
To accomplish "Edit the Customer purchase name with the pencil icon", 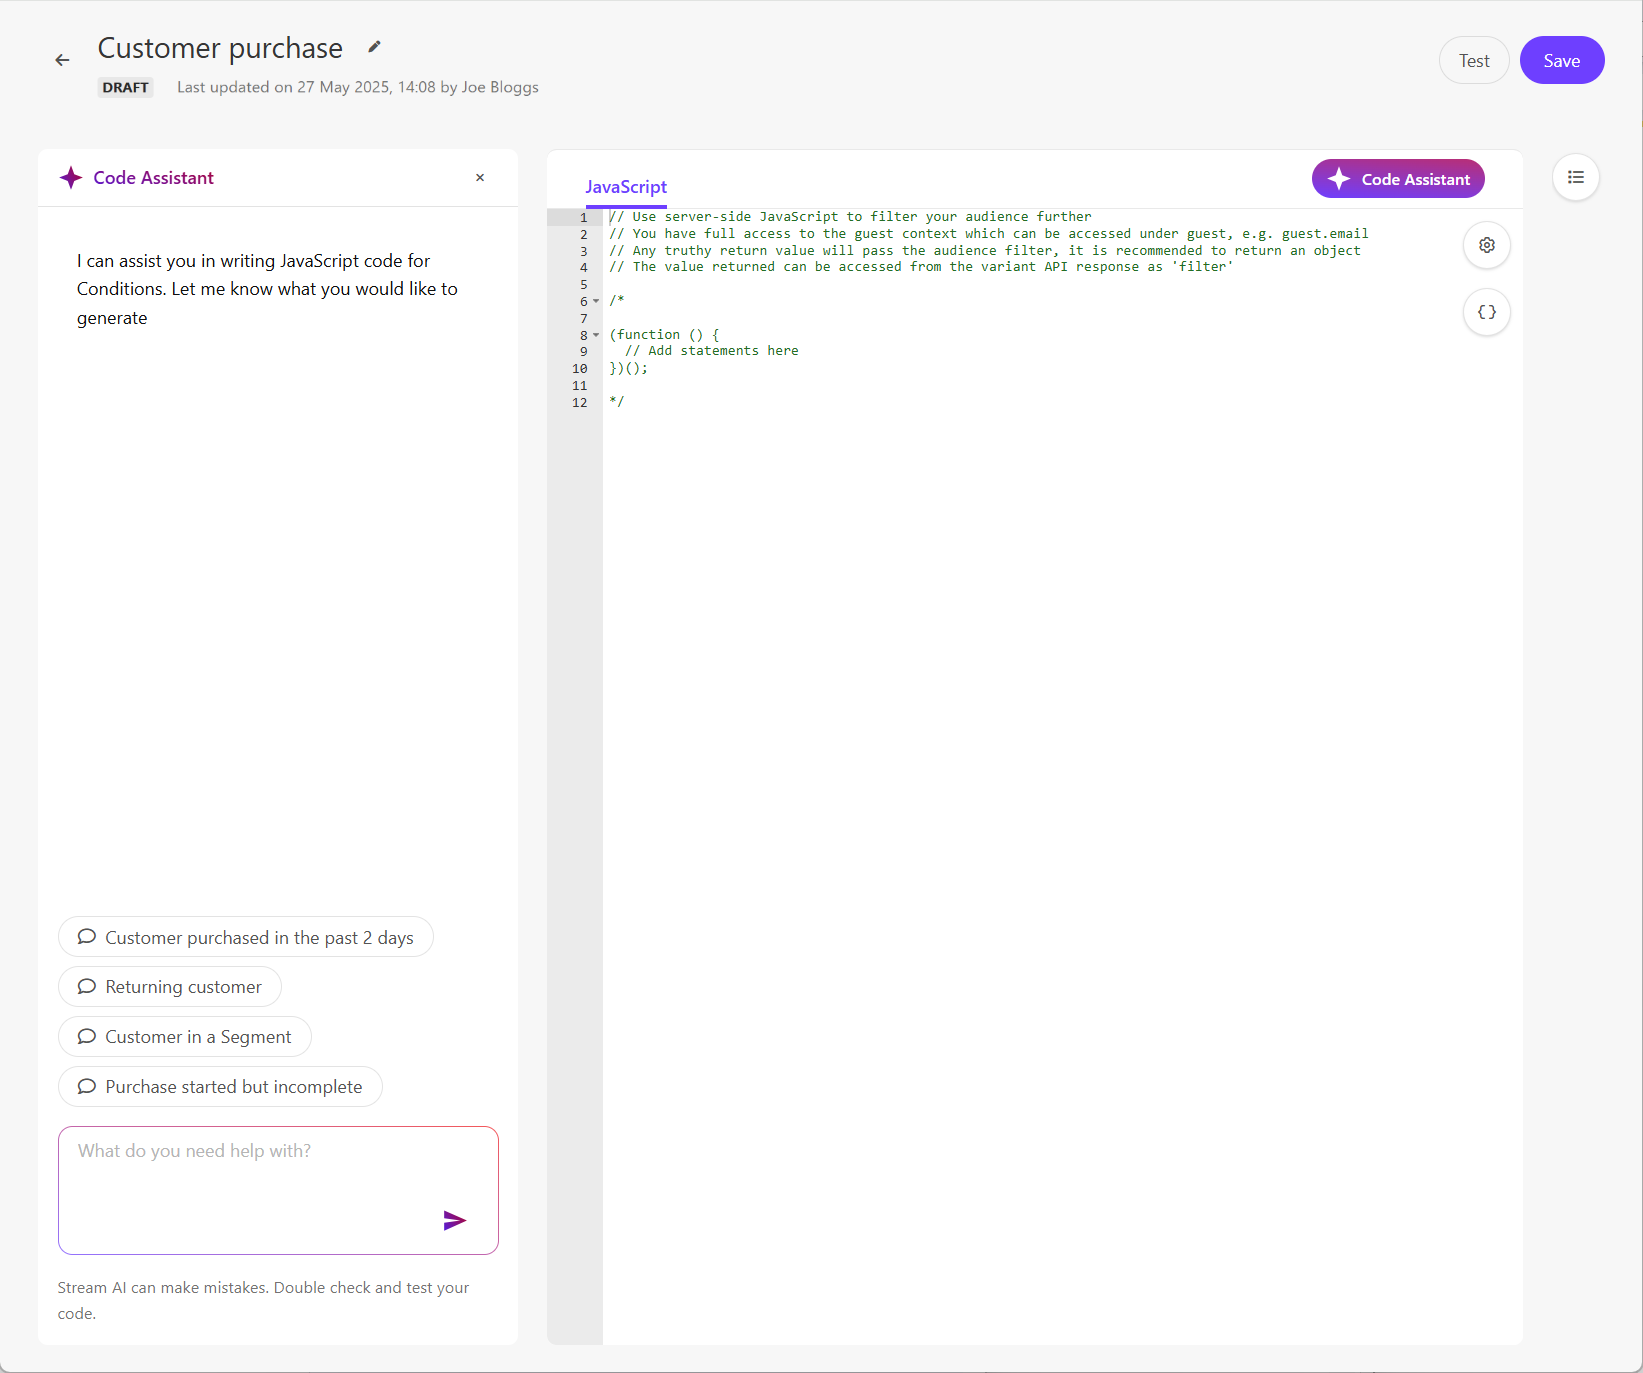I will point(374,47).
